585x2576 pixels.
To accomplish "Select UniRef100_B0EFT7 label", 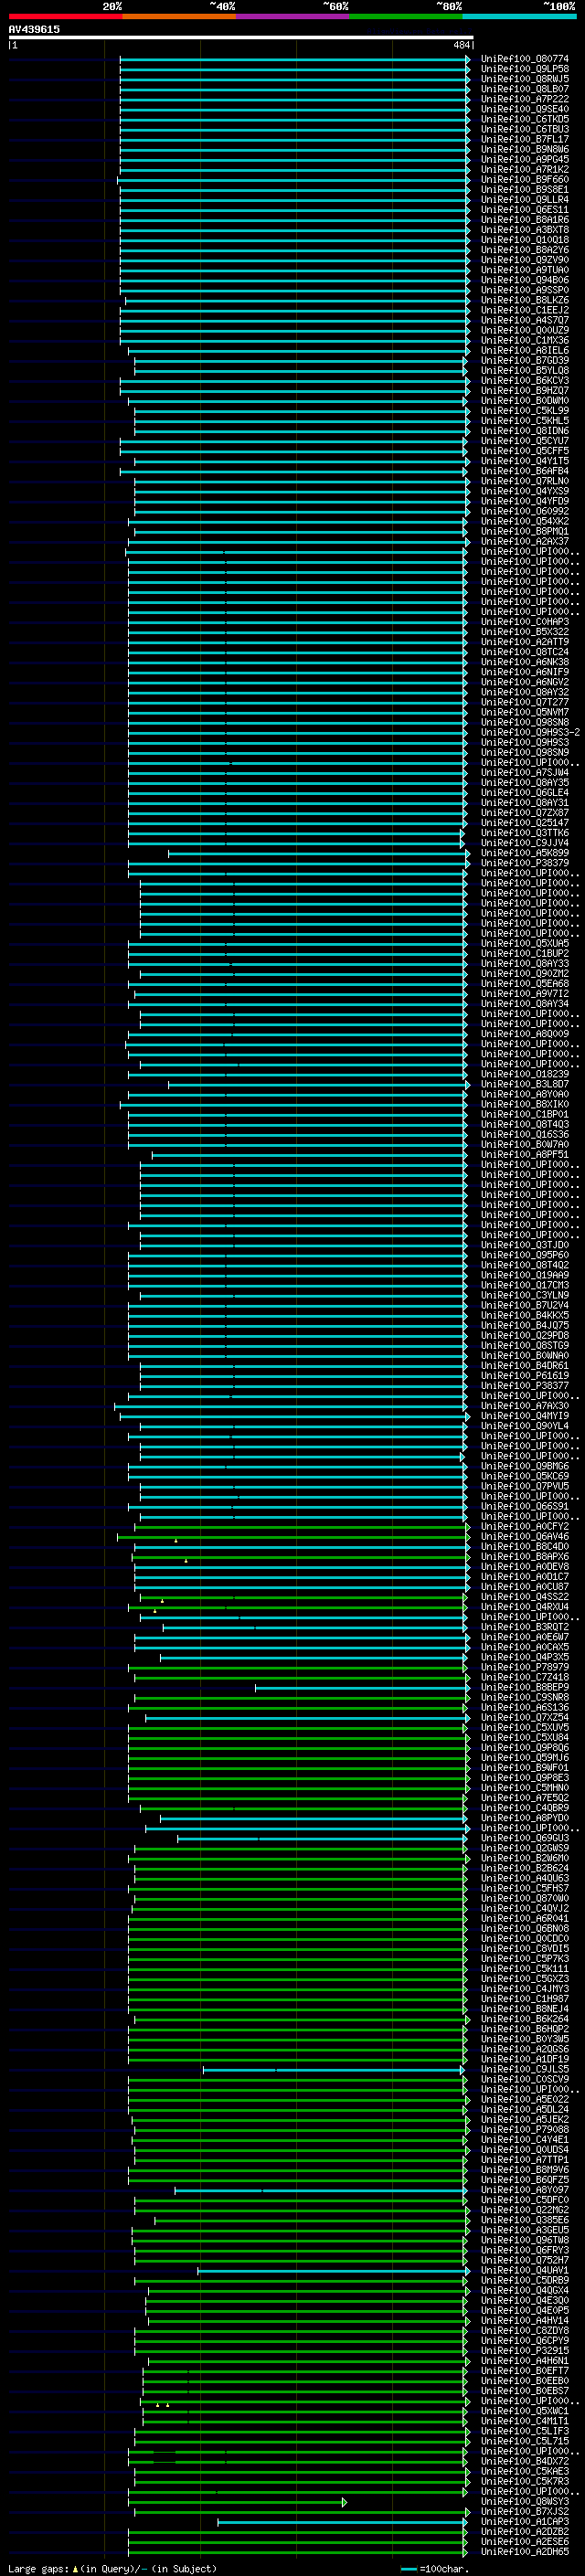I will click(x=524, y=2370).
